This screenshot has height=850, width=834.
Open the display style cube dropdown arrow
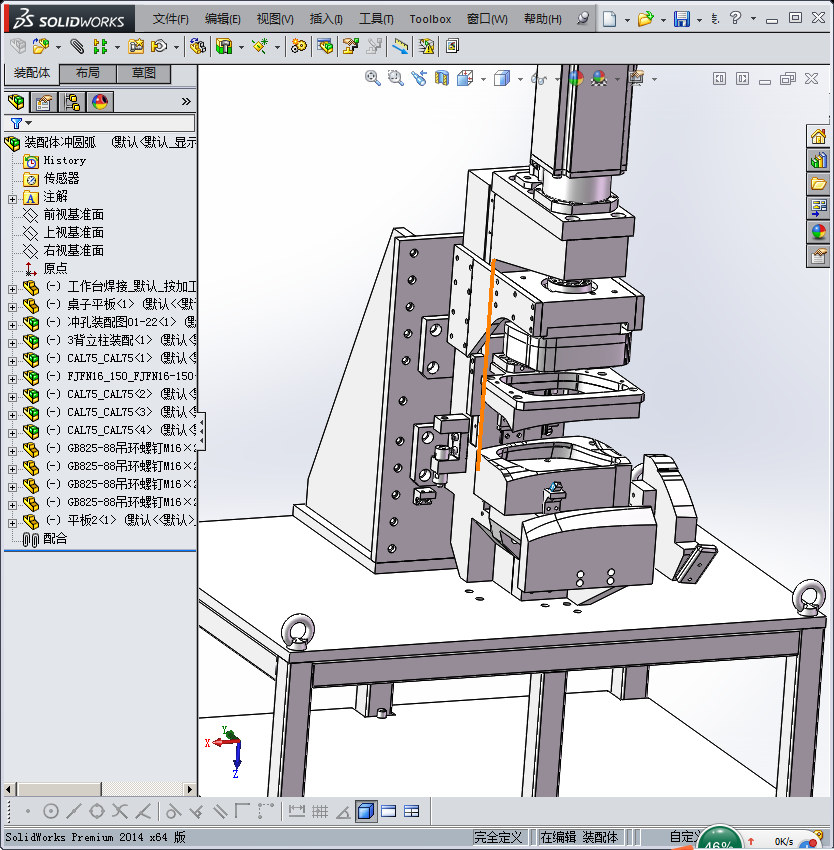tap(520, 79)
